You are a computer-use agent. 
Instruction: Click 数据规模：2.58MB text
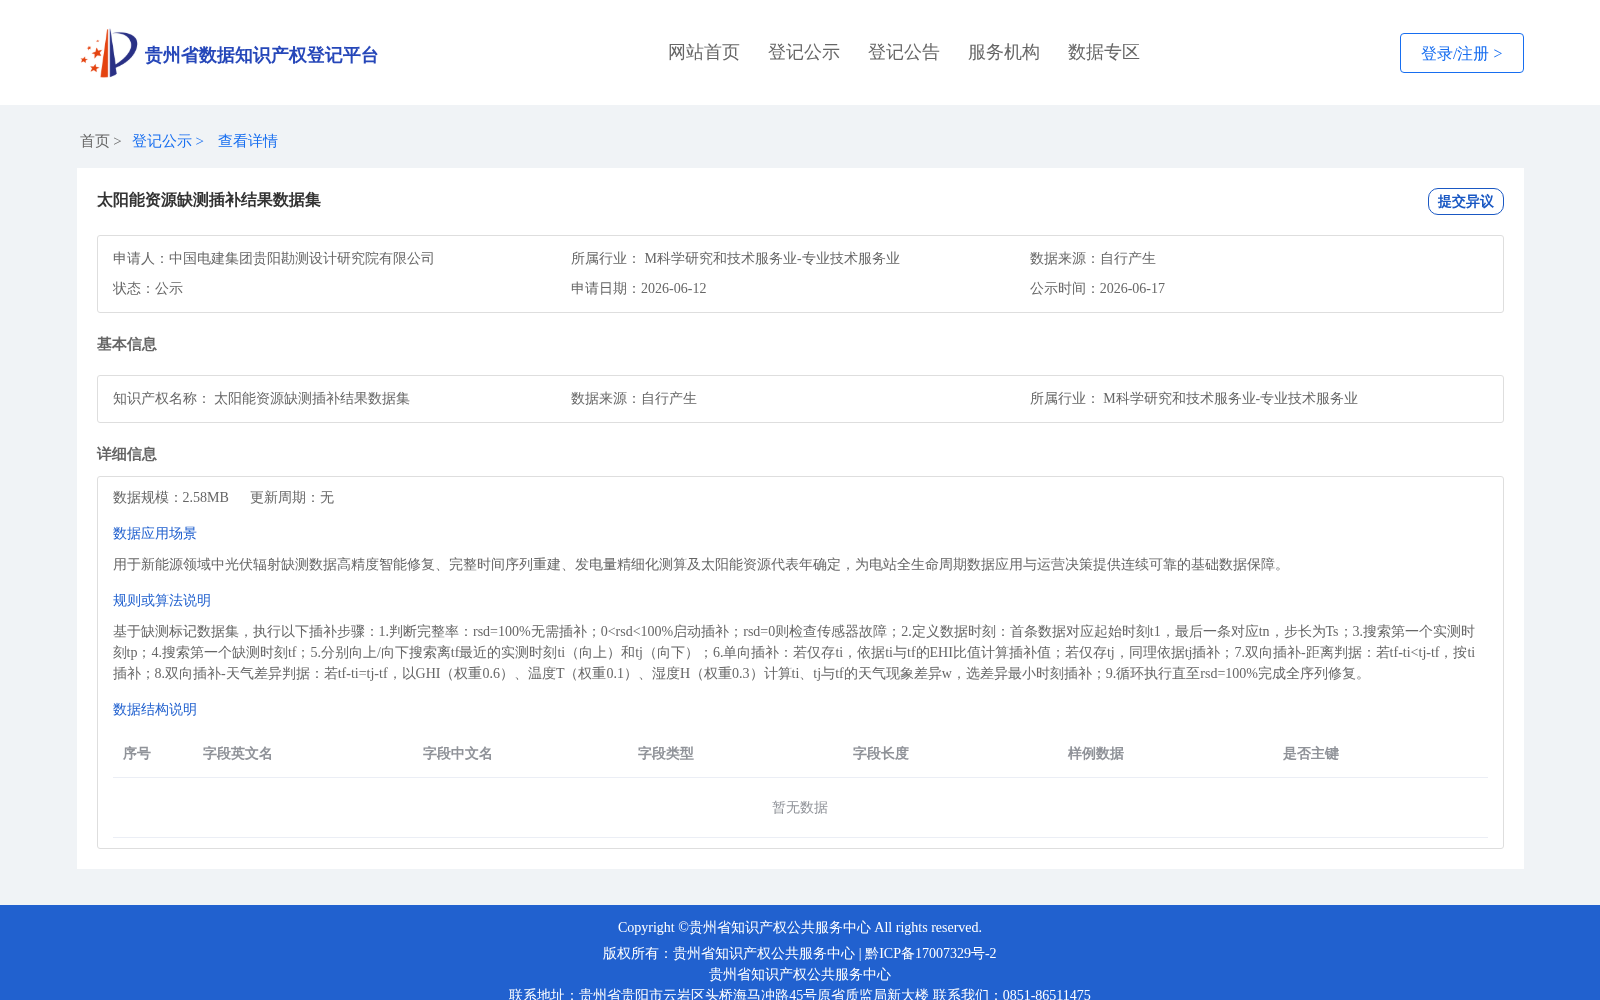coord(171,497)
